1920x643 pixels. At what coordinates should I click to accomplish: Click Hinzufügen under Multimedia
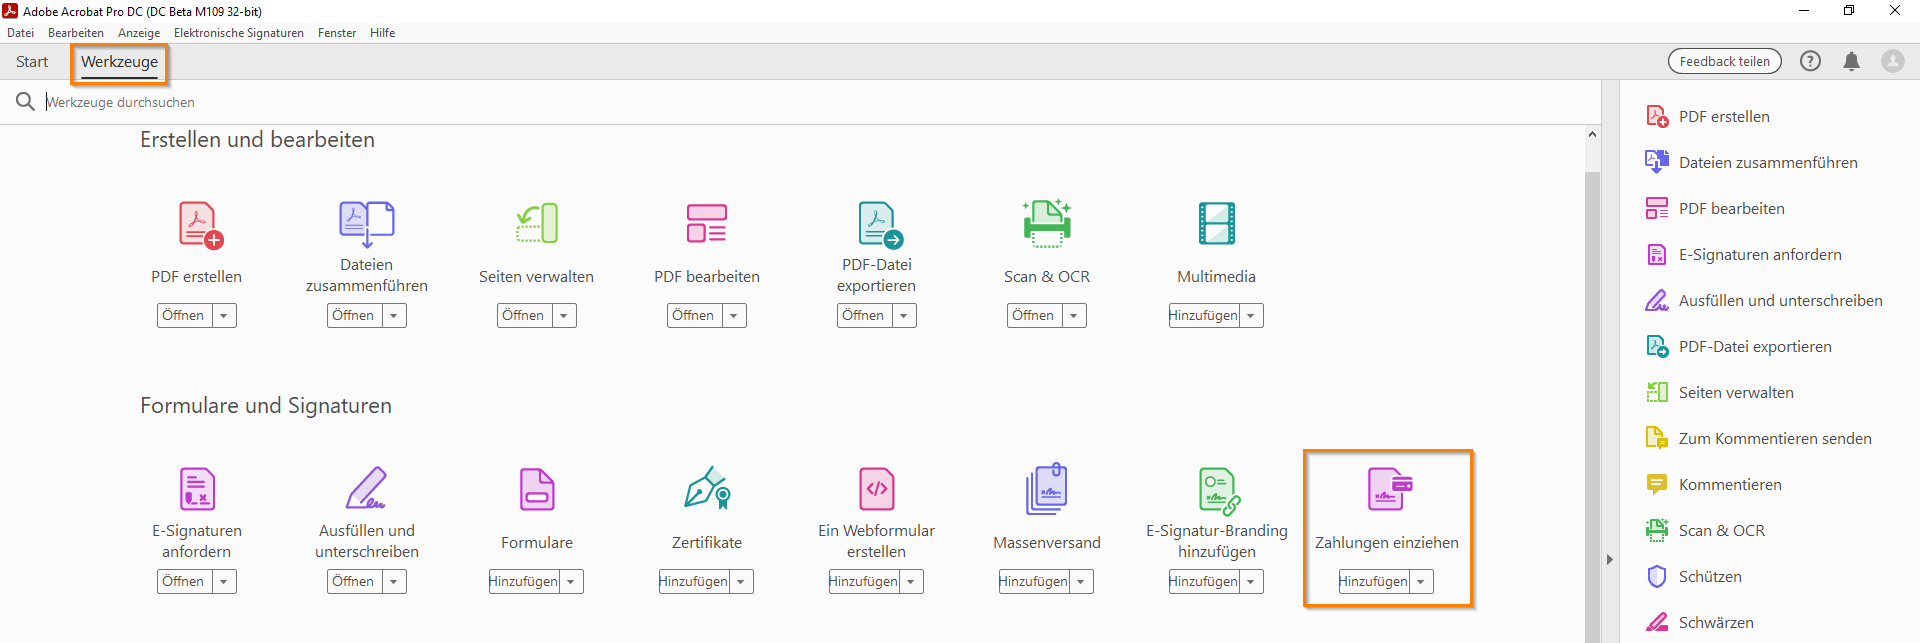click(x=1204, y=315)
